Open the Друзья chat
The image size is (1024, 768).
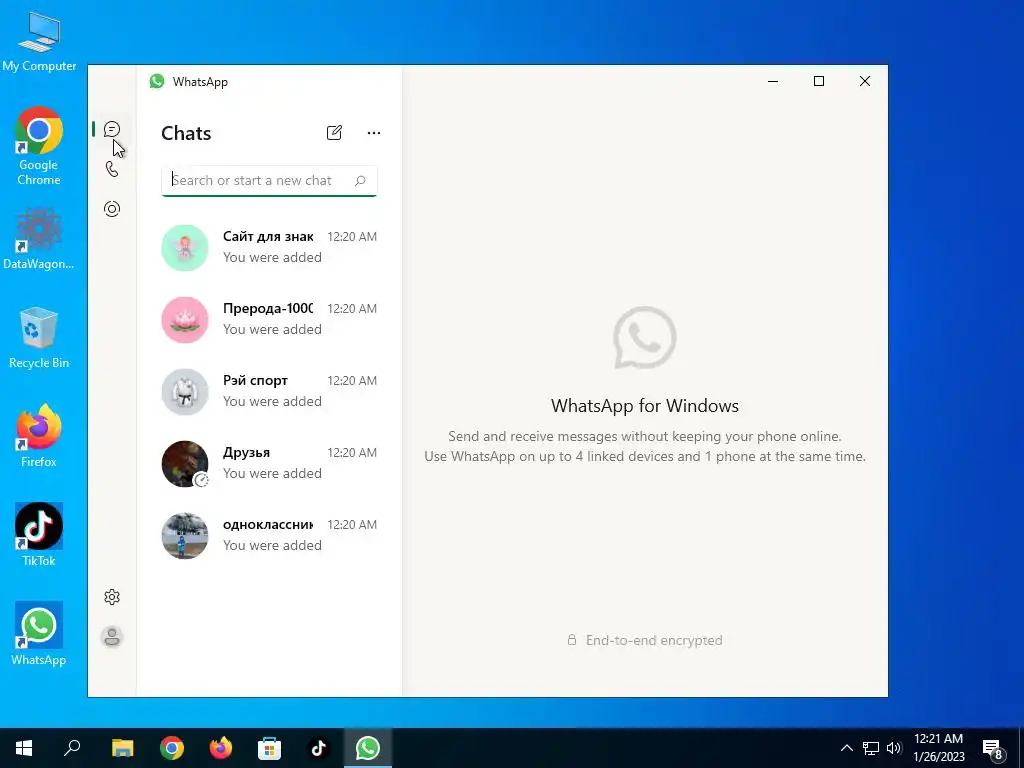[269, 463]
